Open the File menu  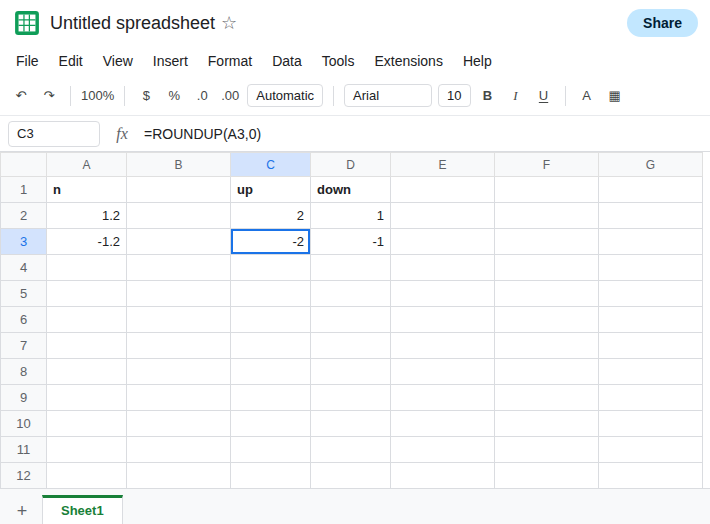pyautogui.click(x=27, y=61)
